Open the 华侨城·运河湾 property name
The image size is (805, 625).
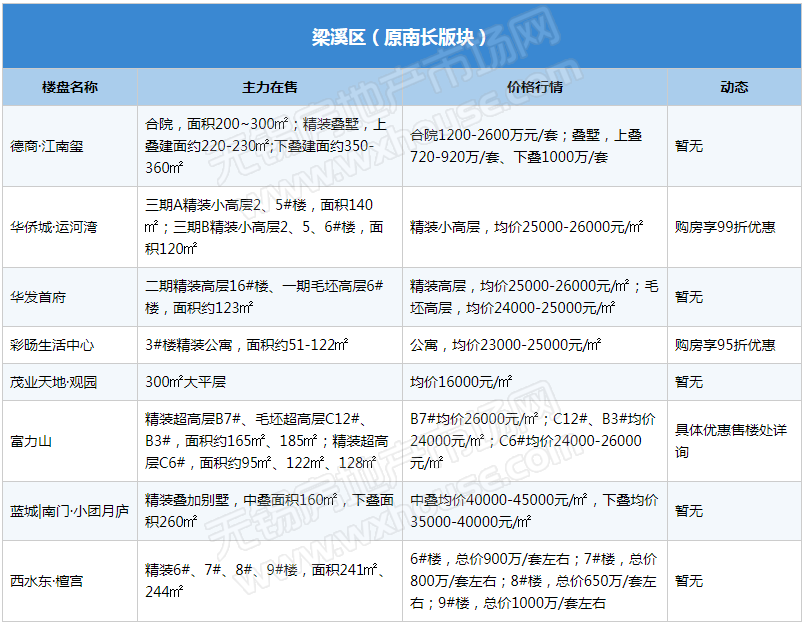(53, 227)
